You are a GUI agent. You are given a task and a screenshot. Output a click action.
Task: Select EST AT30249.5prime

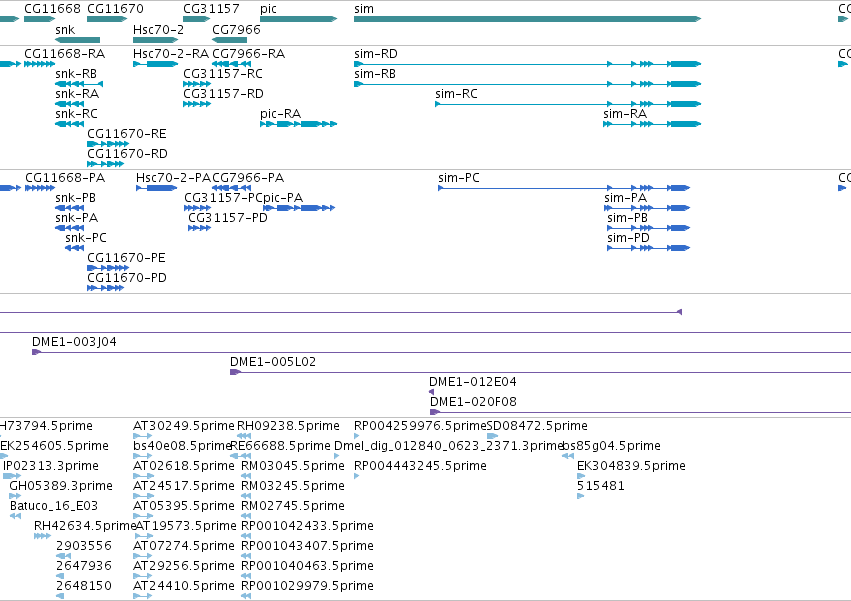(143, 436)
